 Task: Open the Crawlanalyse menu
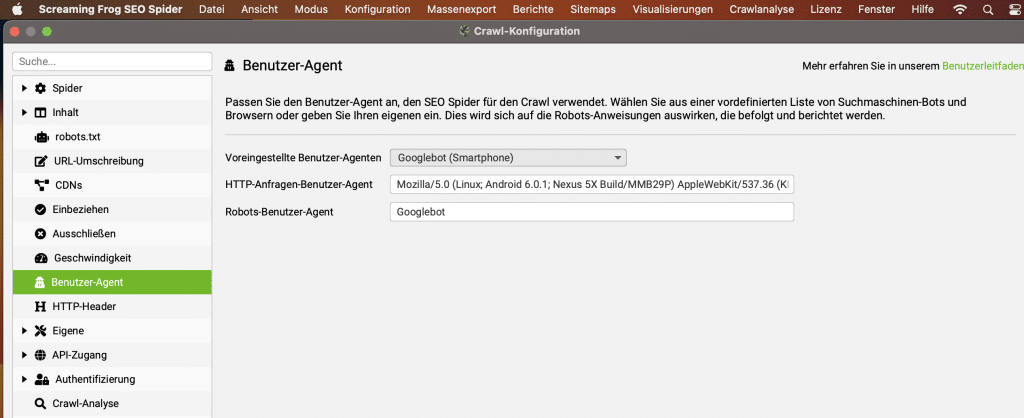(761, 9)
